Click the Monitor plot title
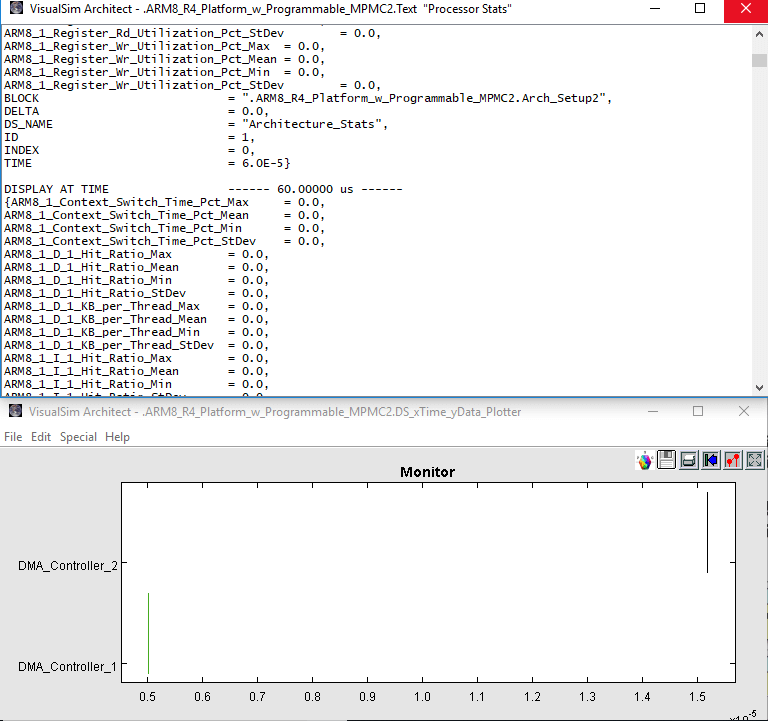768x721 pixels. pyautogui.click(x=427, y=472)
